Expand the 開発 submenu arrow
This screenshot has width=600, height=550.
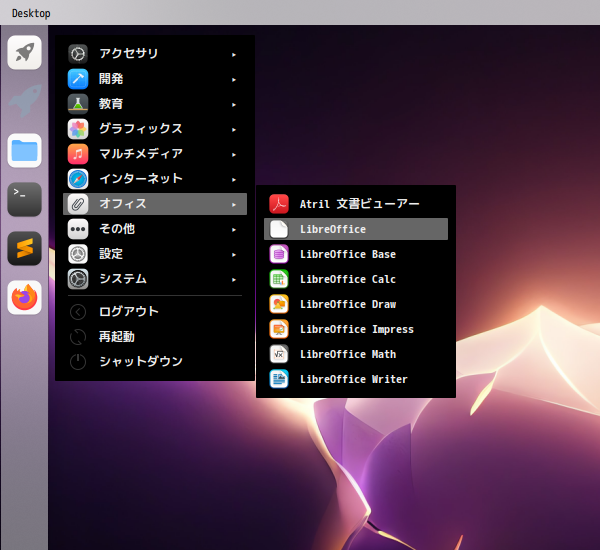click(234, 80)
